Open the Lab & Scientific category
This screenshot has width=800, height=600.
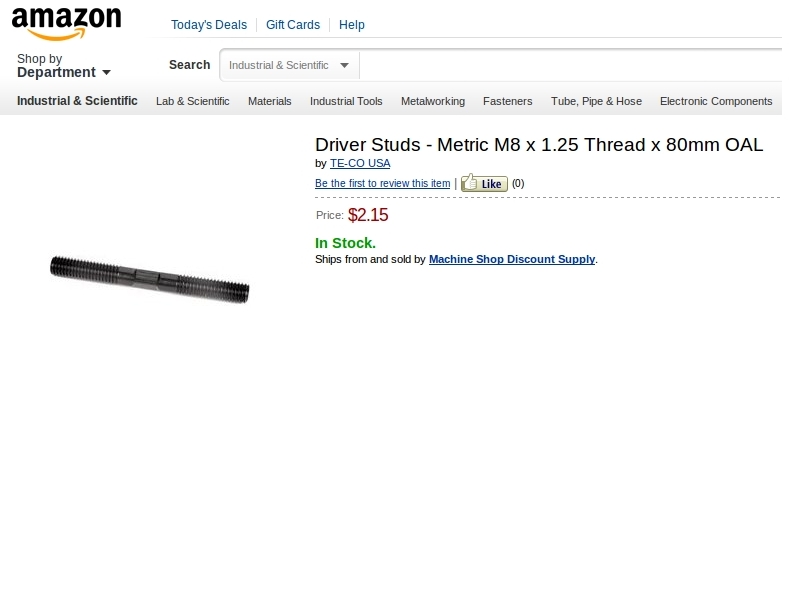click(192, 101)
